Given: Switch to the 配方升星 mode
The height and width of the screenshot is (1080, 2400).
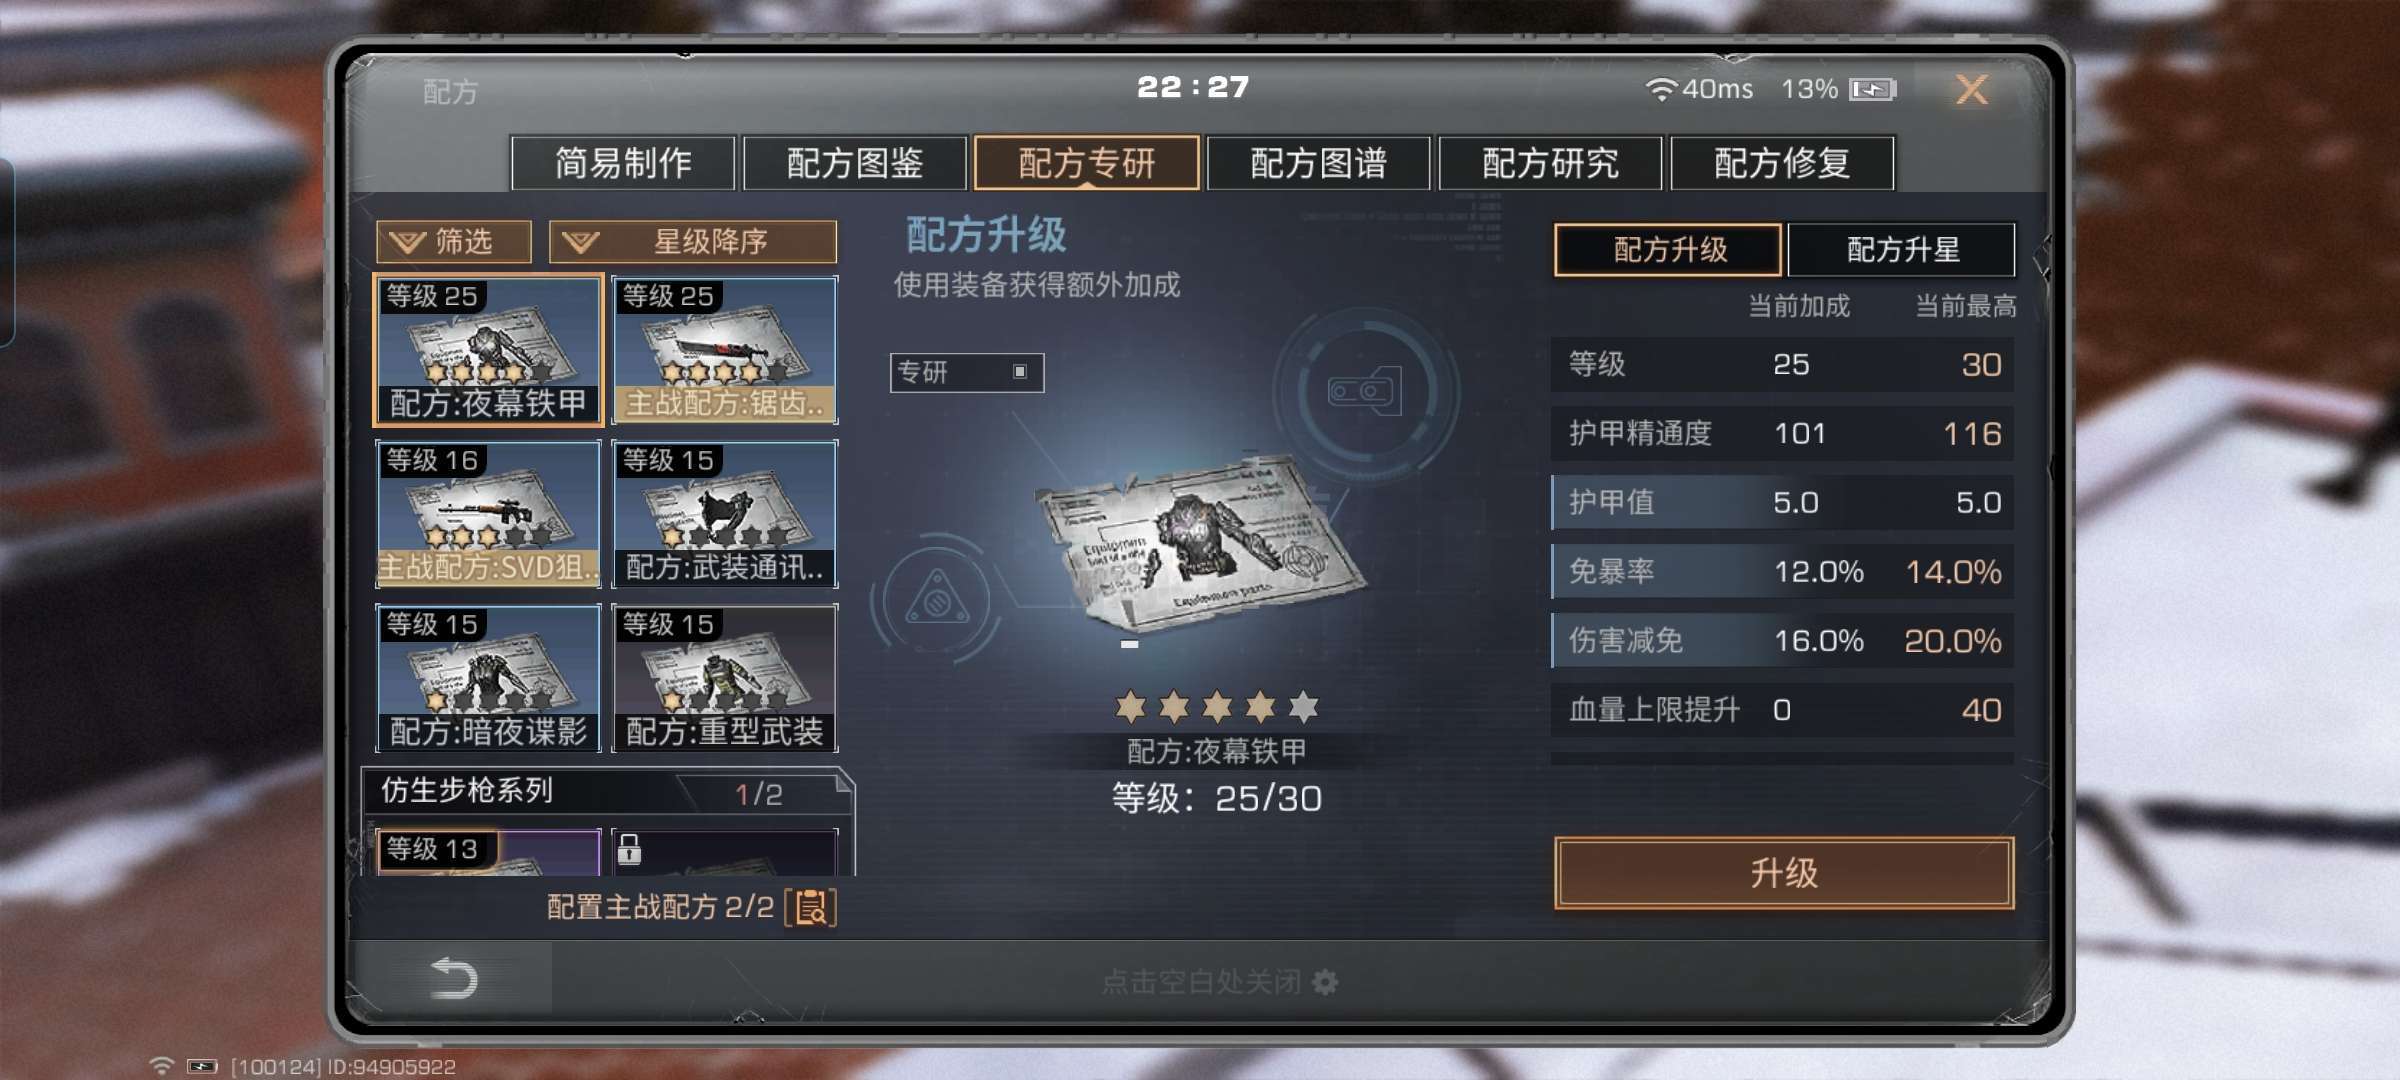Looking at the screenshot, I should 1901,249.
